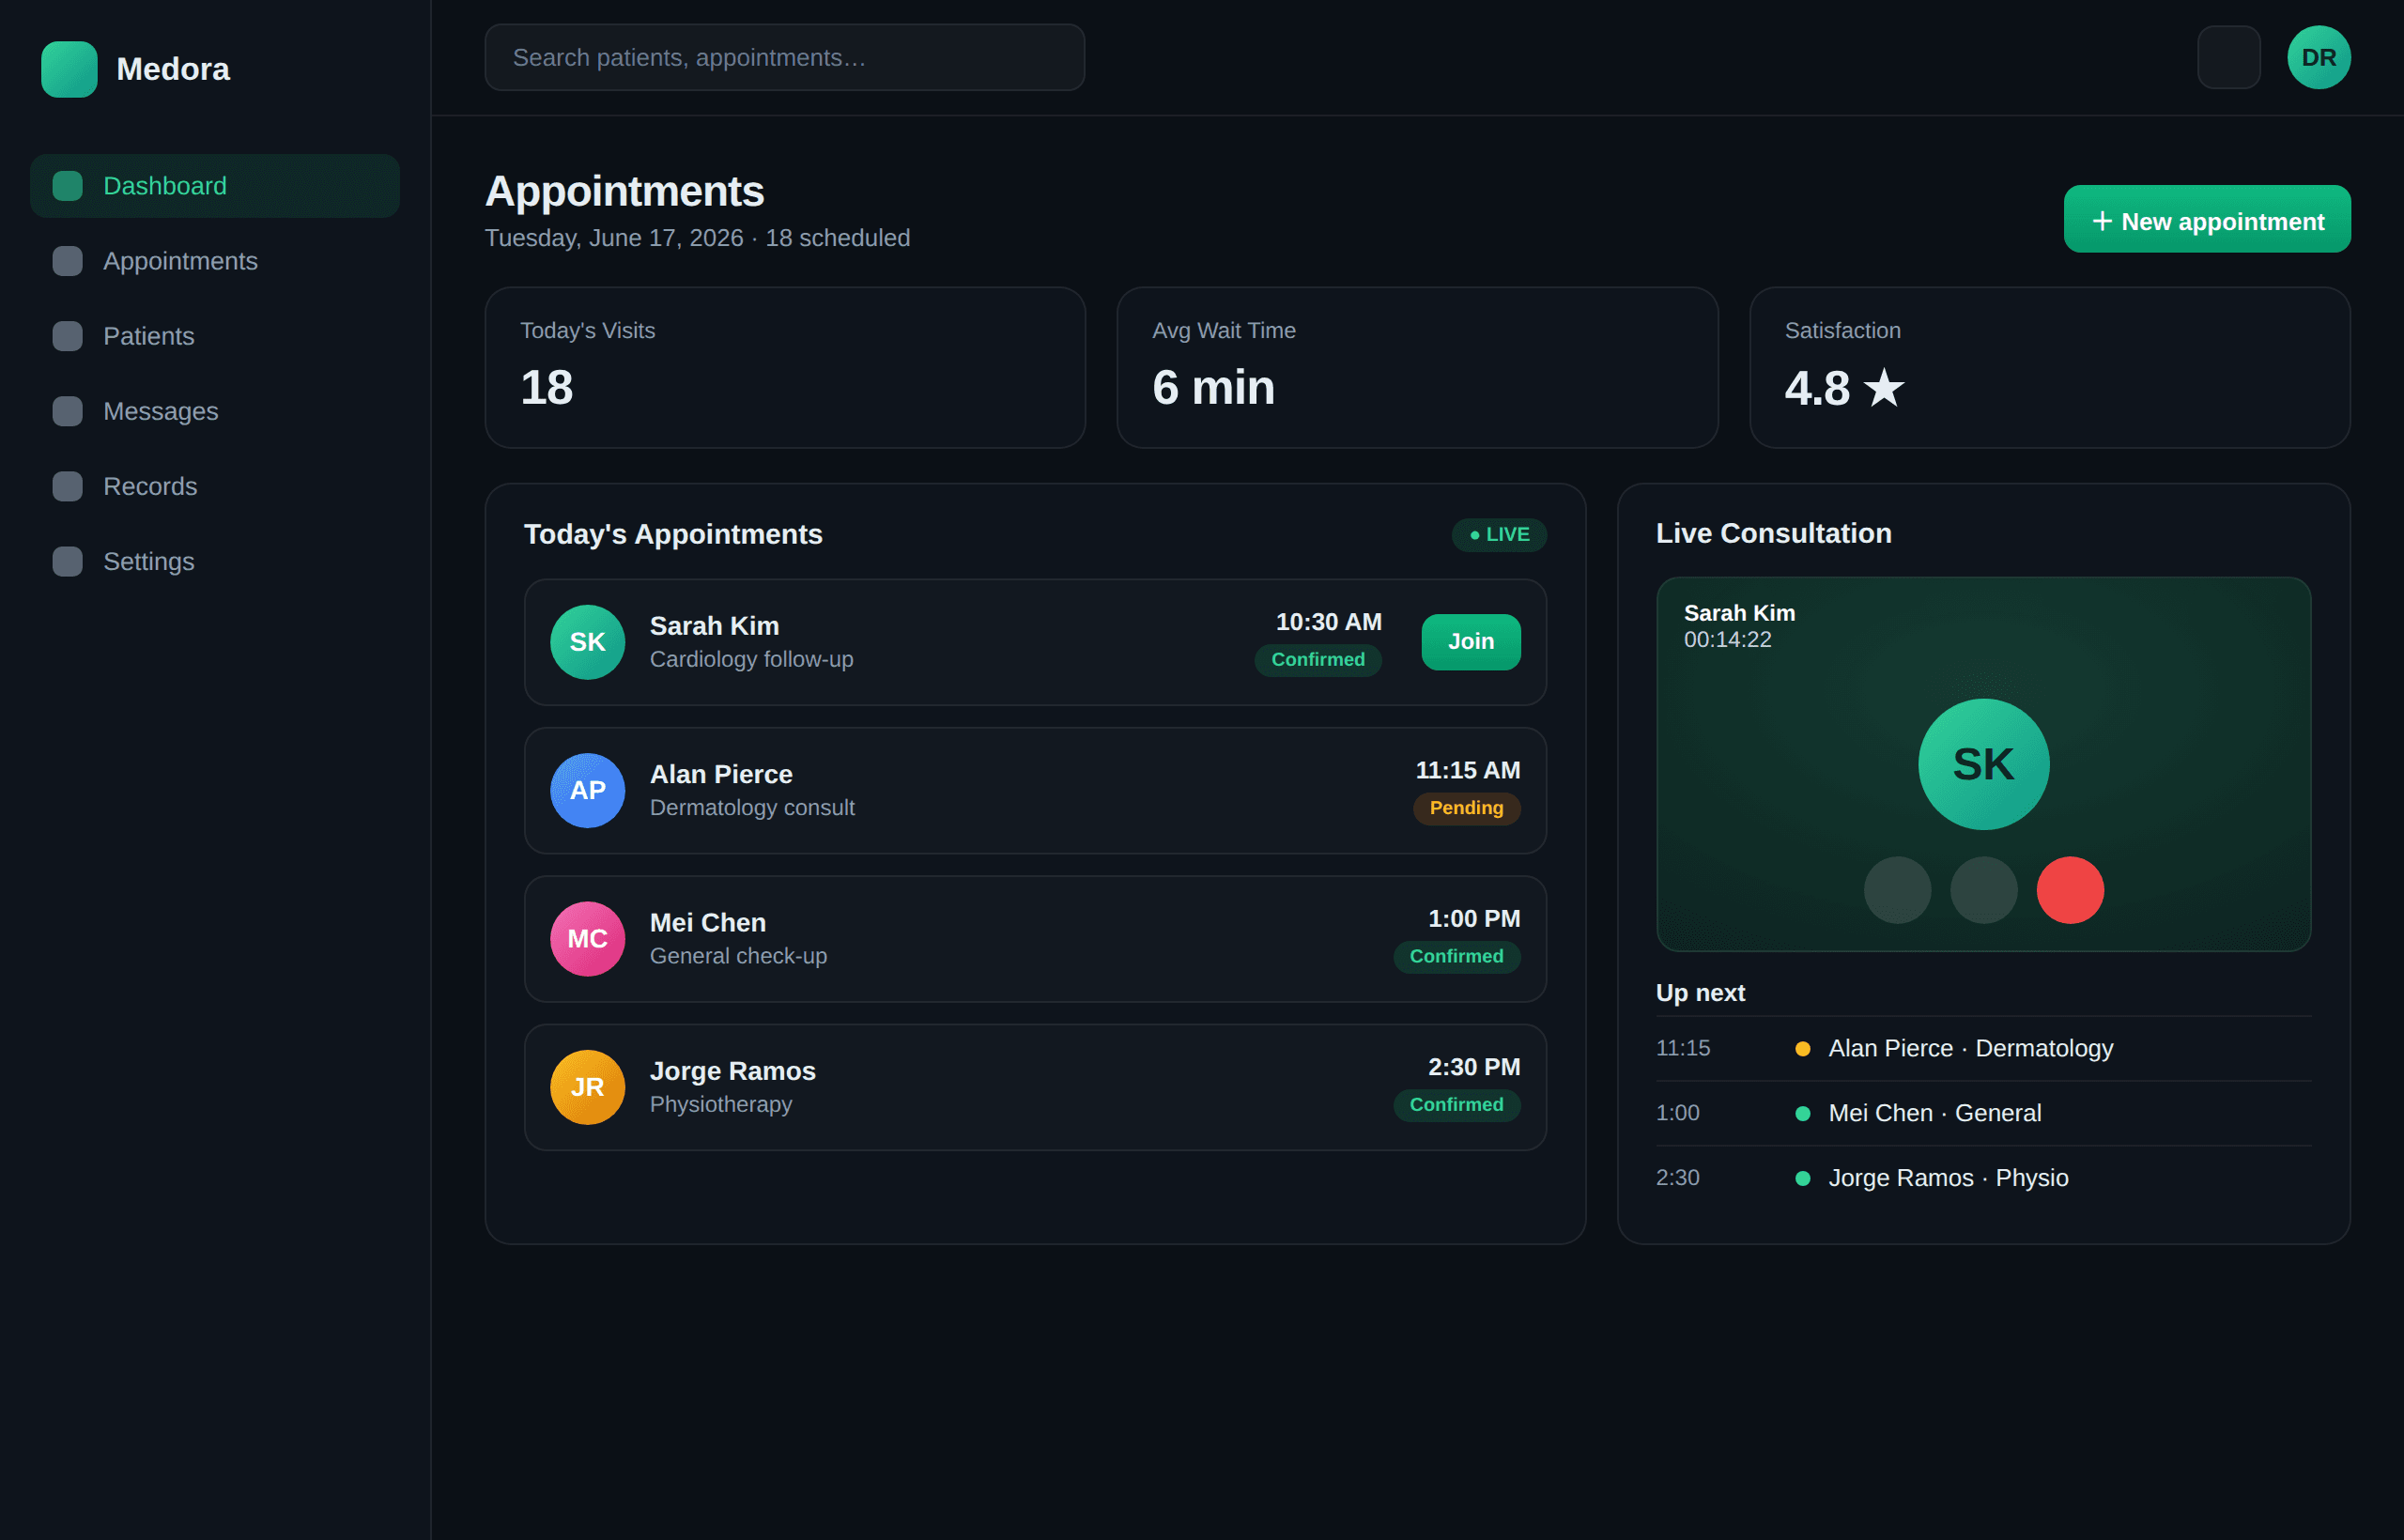Image resolution: width=2404 pixels, height=1540 pixels.
Task: Open the Patients section
Action: click(x=215, y=336)
